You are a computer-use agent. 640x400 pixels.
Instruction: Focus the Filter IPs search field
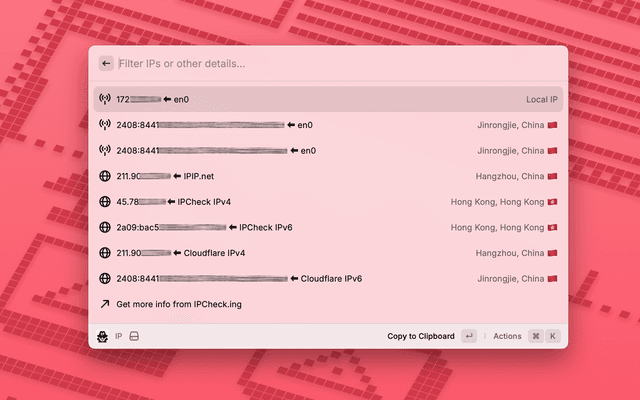click(330, 63)
